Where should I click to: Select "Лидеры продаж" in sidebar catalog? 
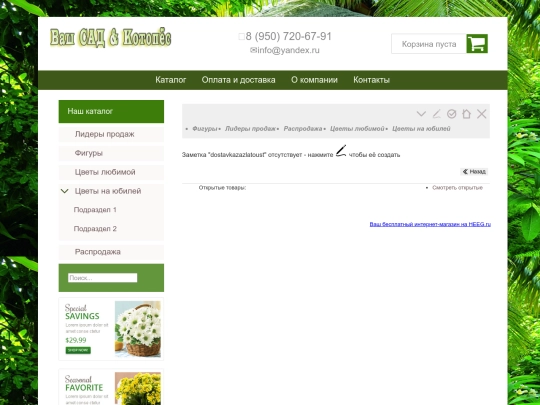pyautogui.click(x=111, y=134)
